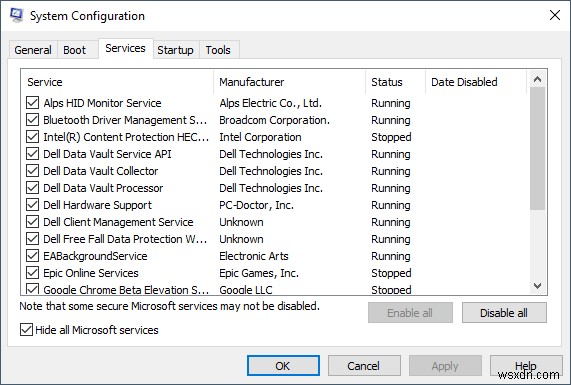Toggle Intel(R) Content Protection HECI checkbox
The image size is (571, 385).
tap(32, 137)
